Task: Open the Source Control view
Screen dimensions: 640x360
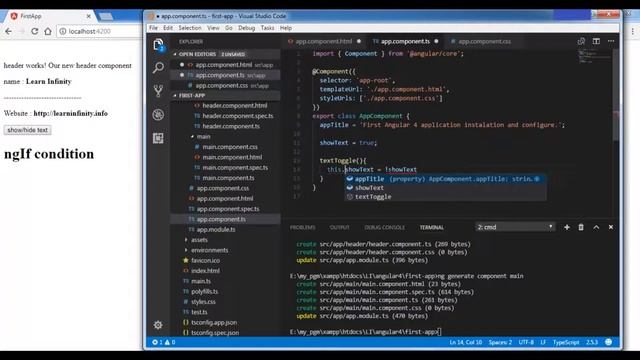Action: point(158,91)
